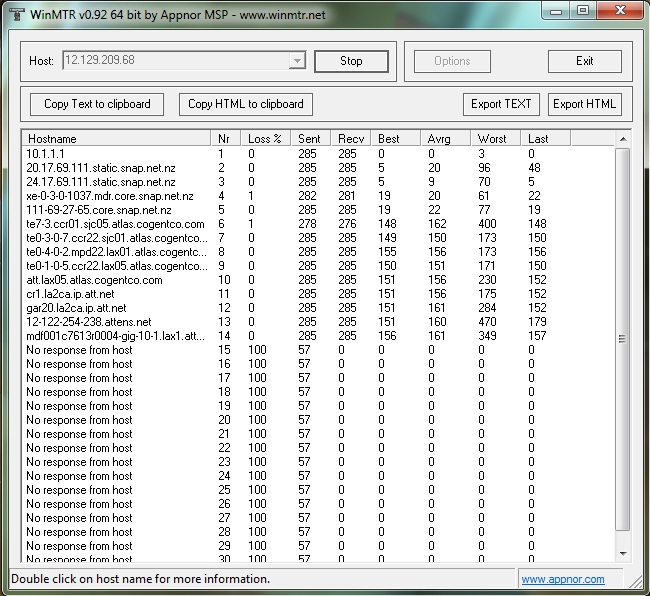Open the Host address dropdown arrow
The image size is (650, 596).
297,61
